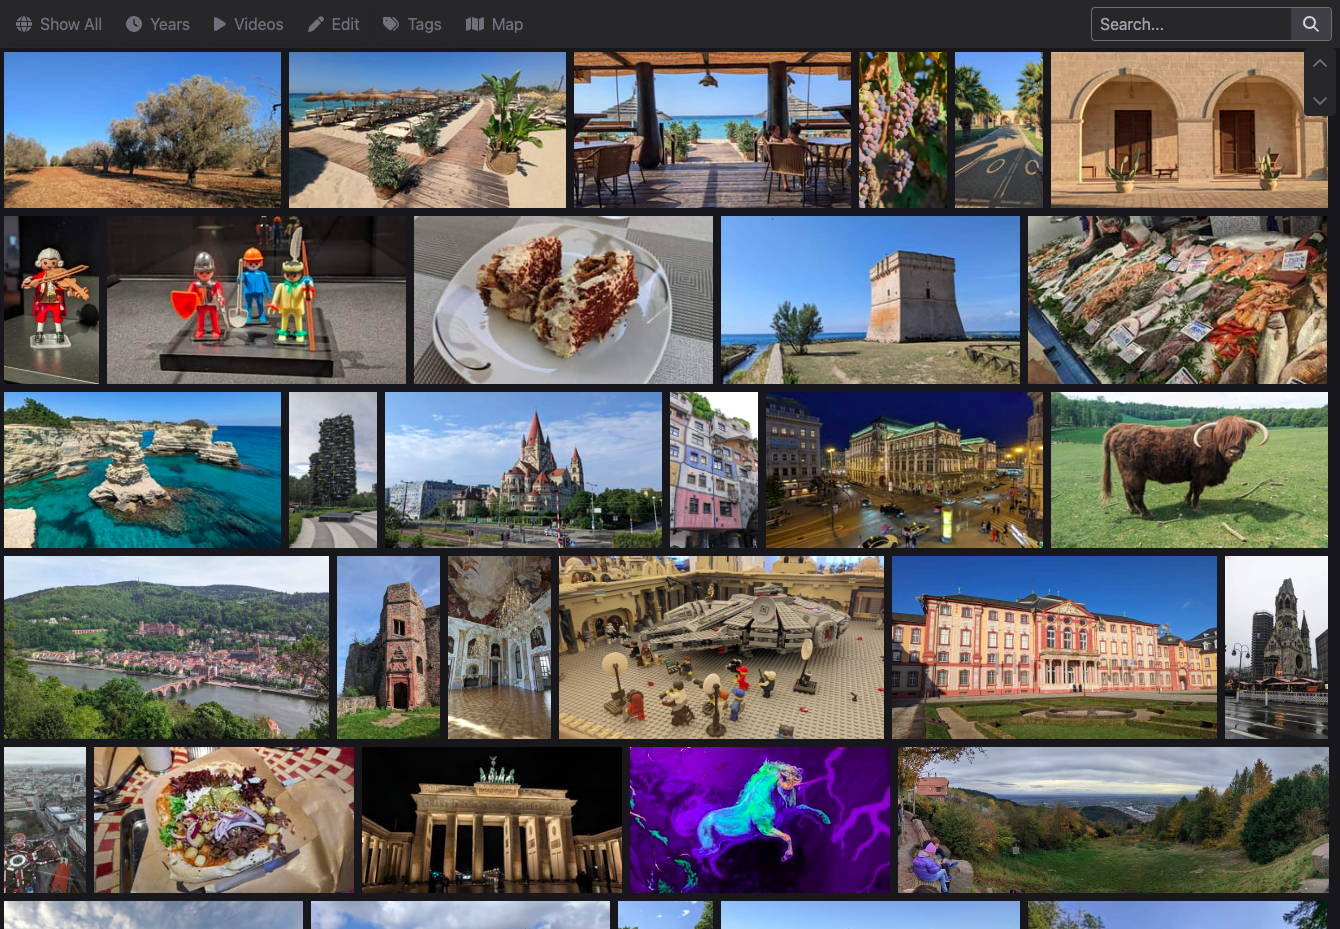This screenshot has width=1340, height=929.
Task: Click the folded map icon beside Map
Action: (x=475, y=24)
